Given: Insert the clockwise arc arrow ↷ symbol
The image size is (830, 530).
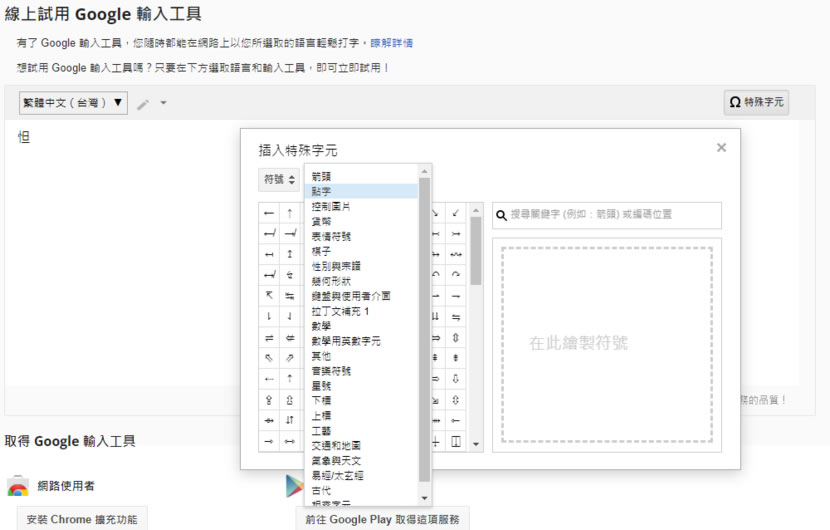Looking at the screenshot, I should [x=456, y=275].
